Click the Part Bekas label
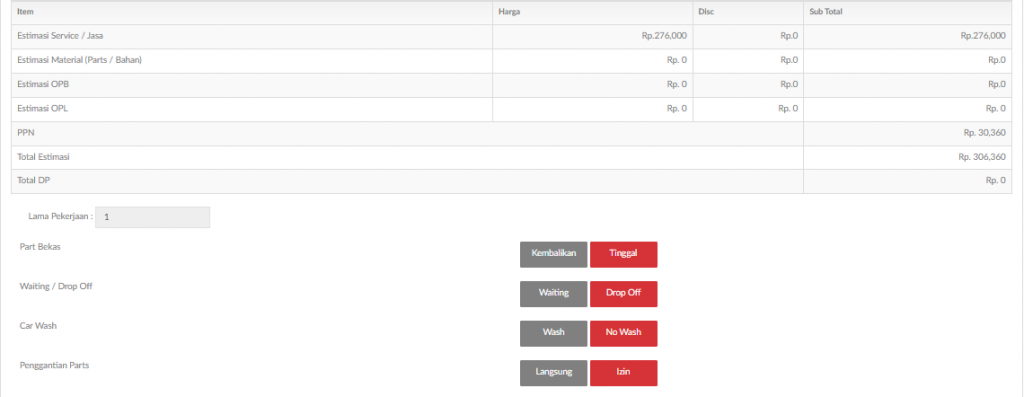This screenshot has height=397, width=1024. pos(40,247)
